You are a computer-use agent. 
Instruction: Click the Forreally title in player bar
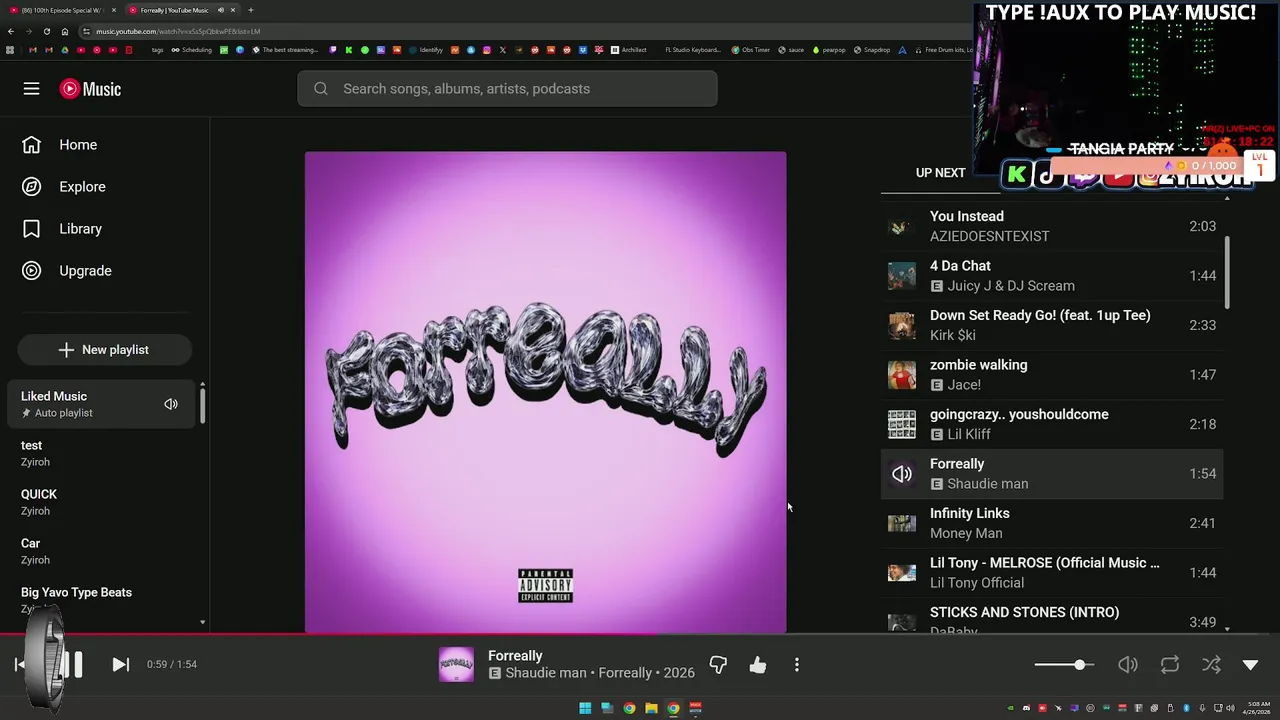(x=515, y=656)
